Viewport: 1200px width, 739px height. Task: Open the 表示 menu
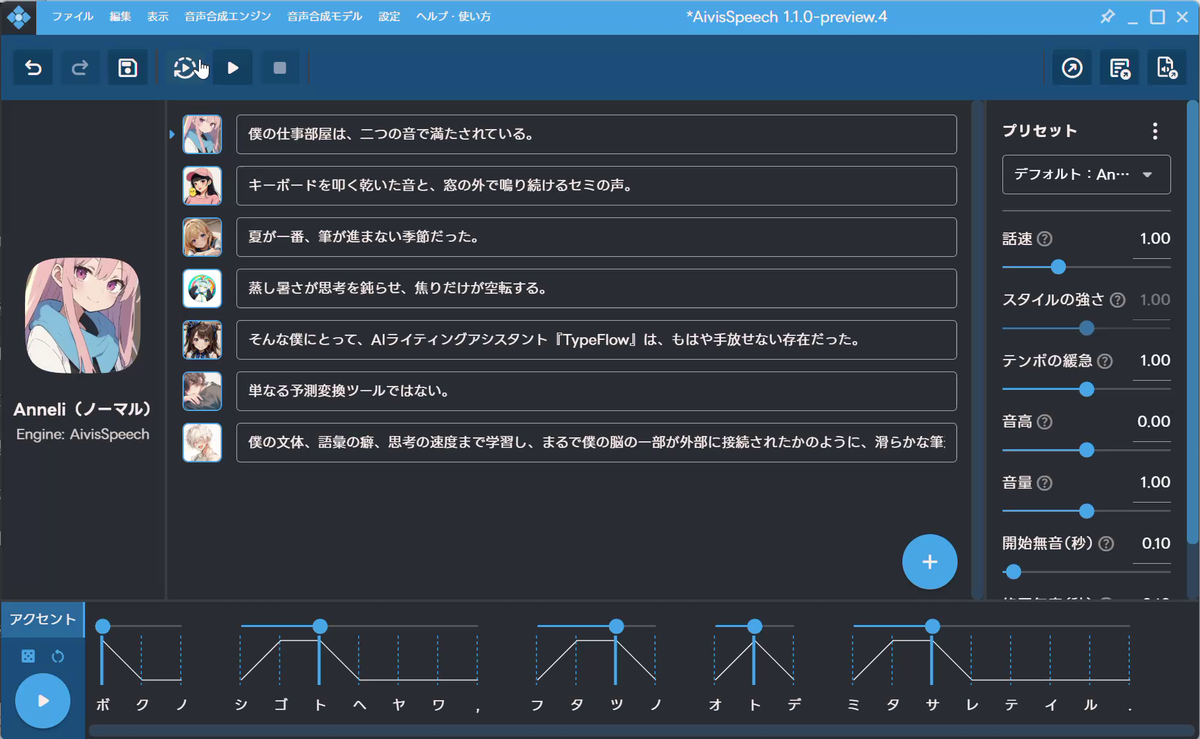(x=157, y=17)
